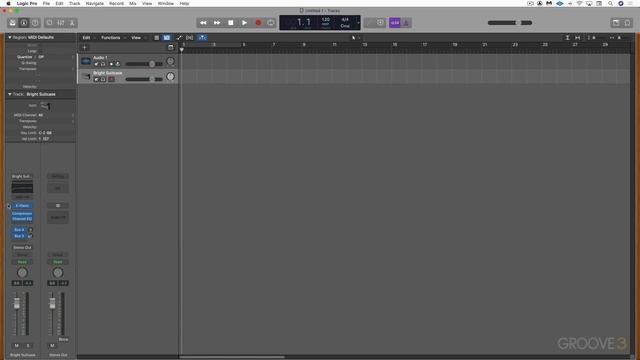Click the Audio 1 track icon
This screenshot has width=640, height=360.
point(86,61)
